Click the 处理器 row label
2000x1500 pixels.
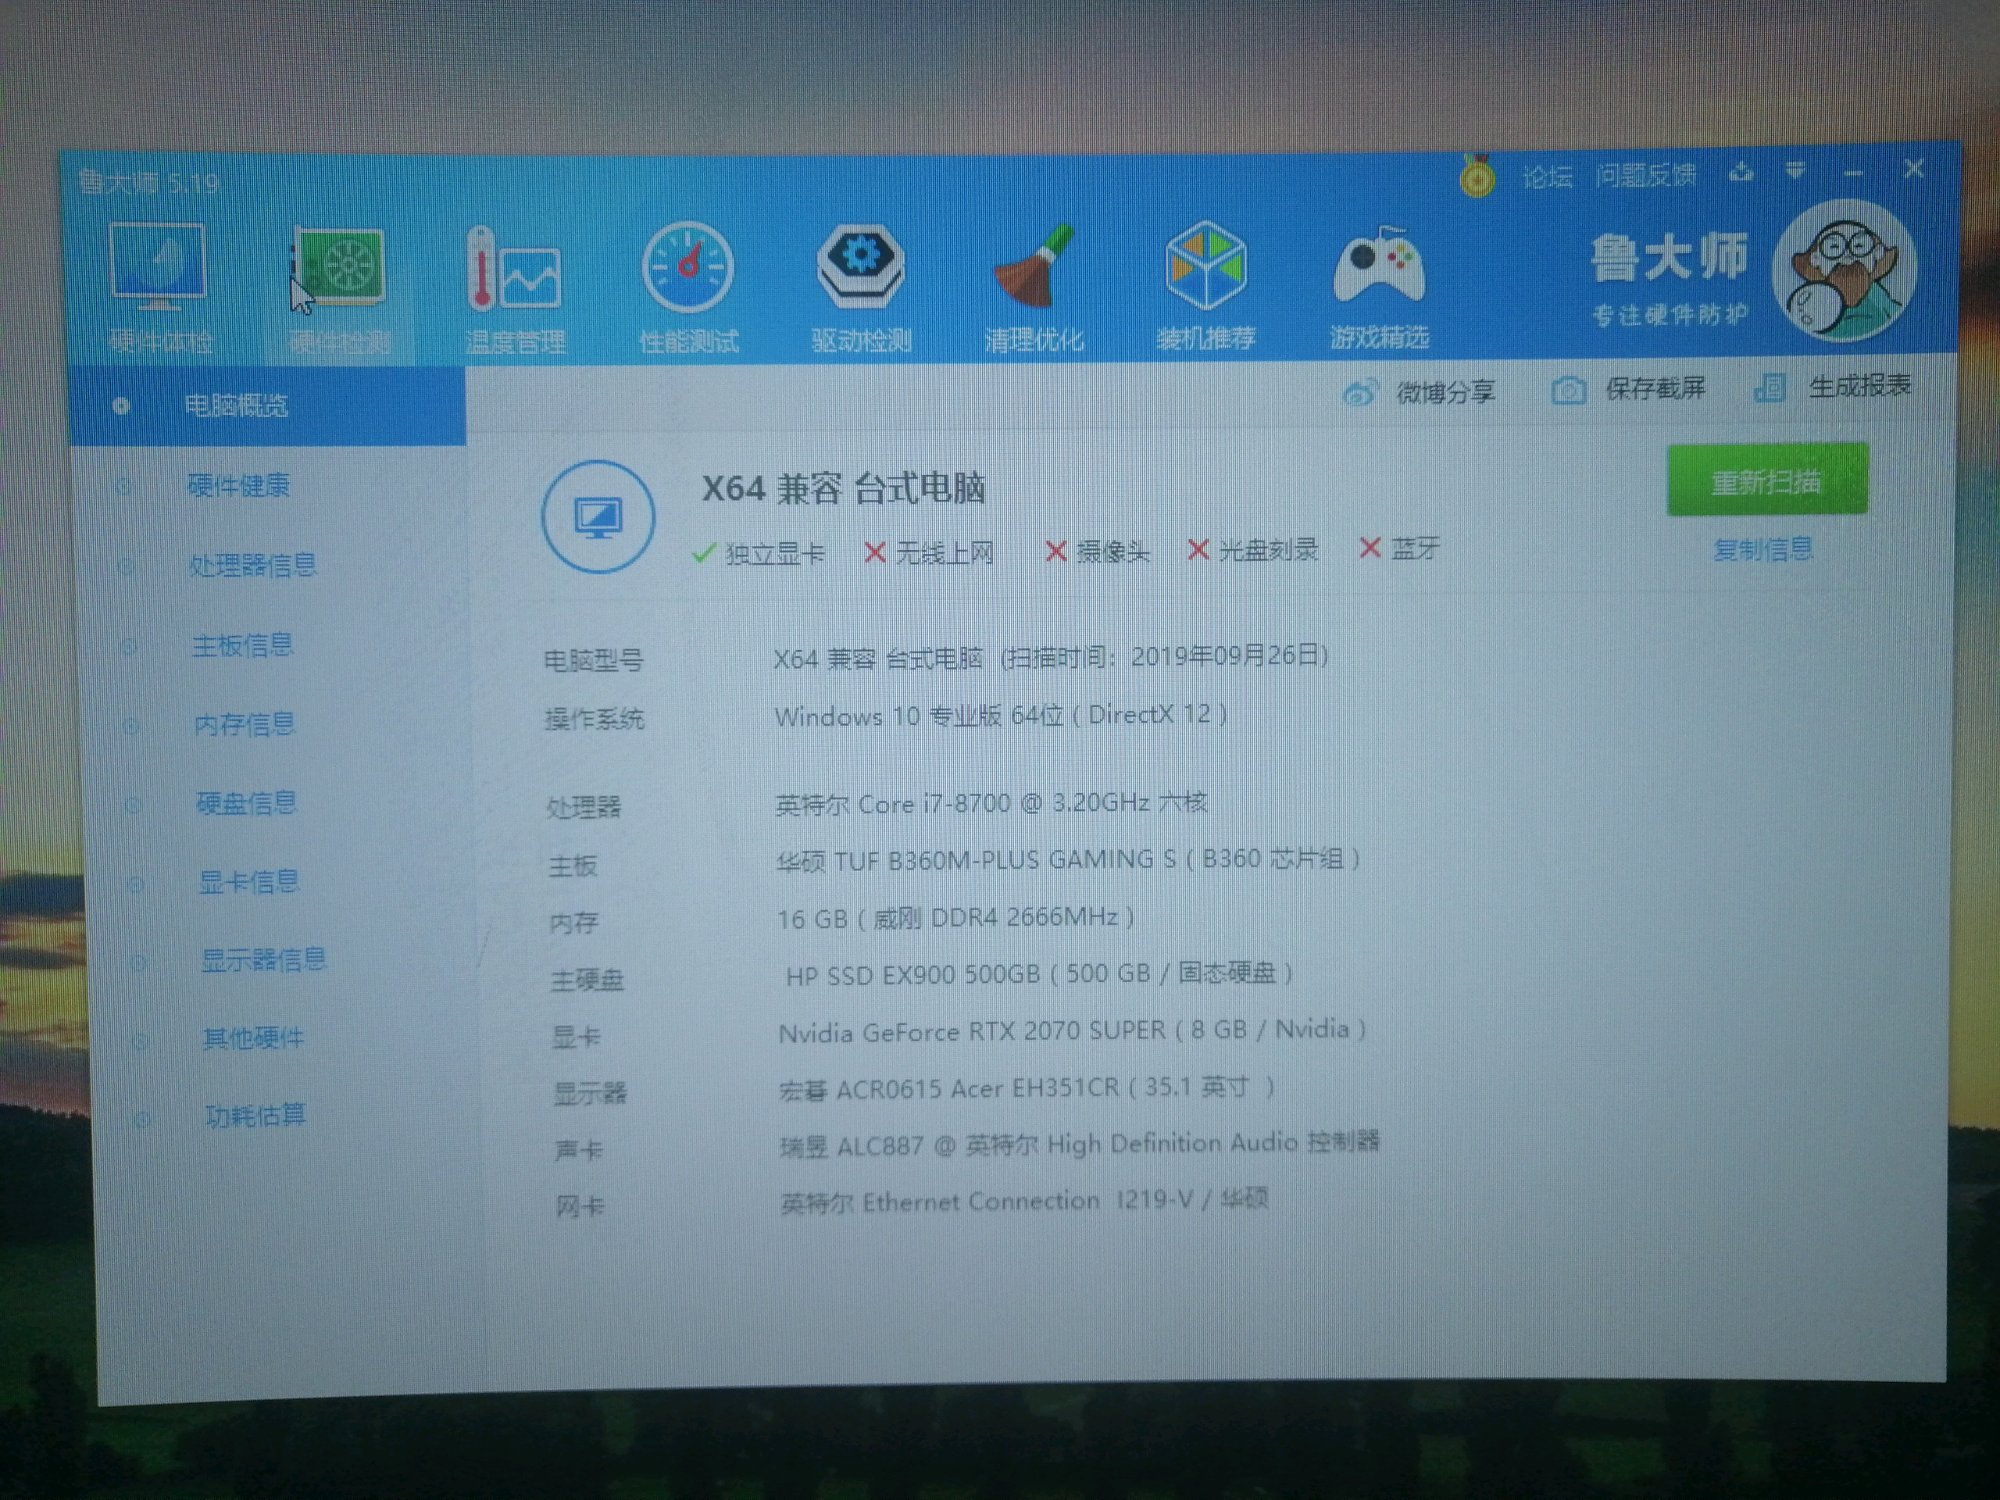584,807
